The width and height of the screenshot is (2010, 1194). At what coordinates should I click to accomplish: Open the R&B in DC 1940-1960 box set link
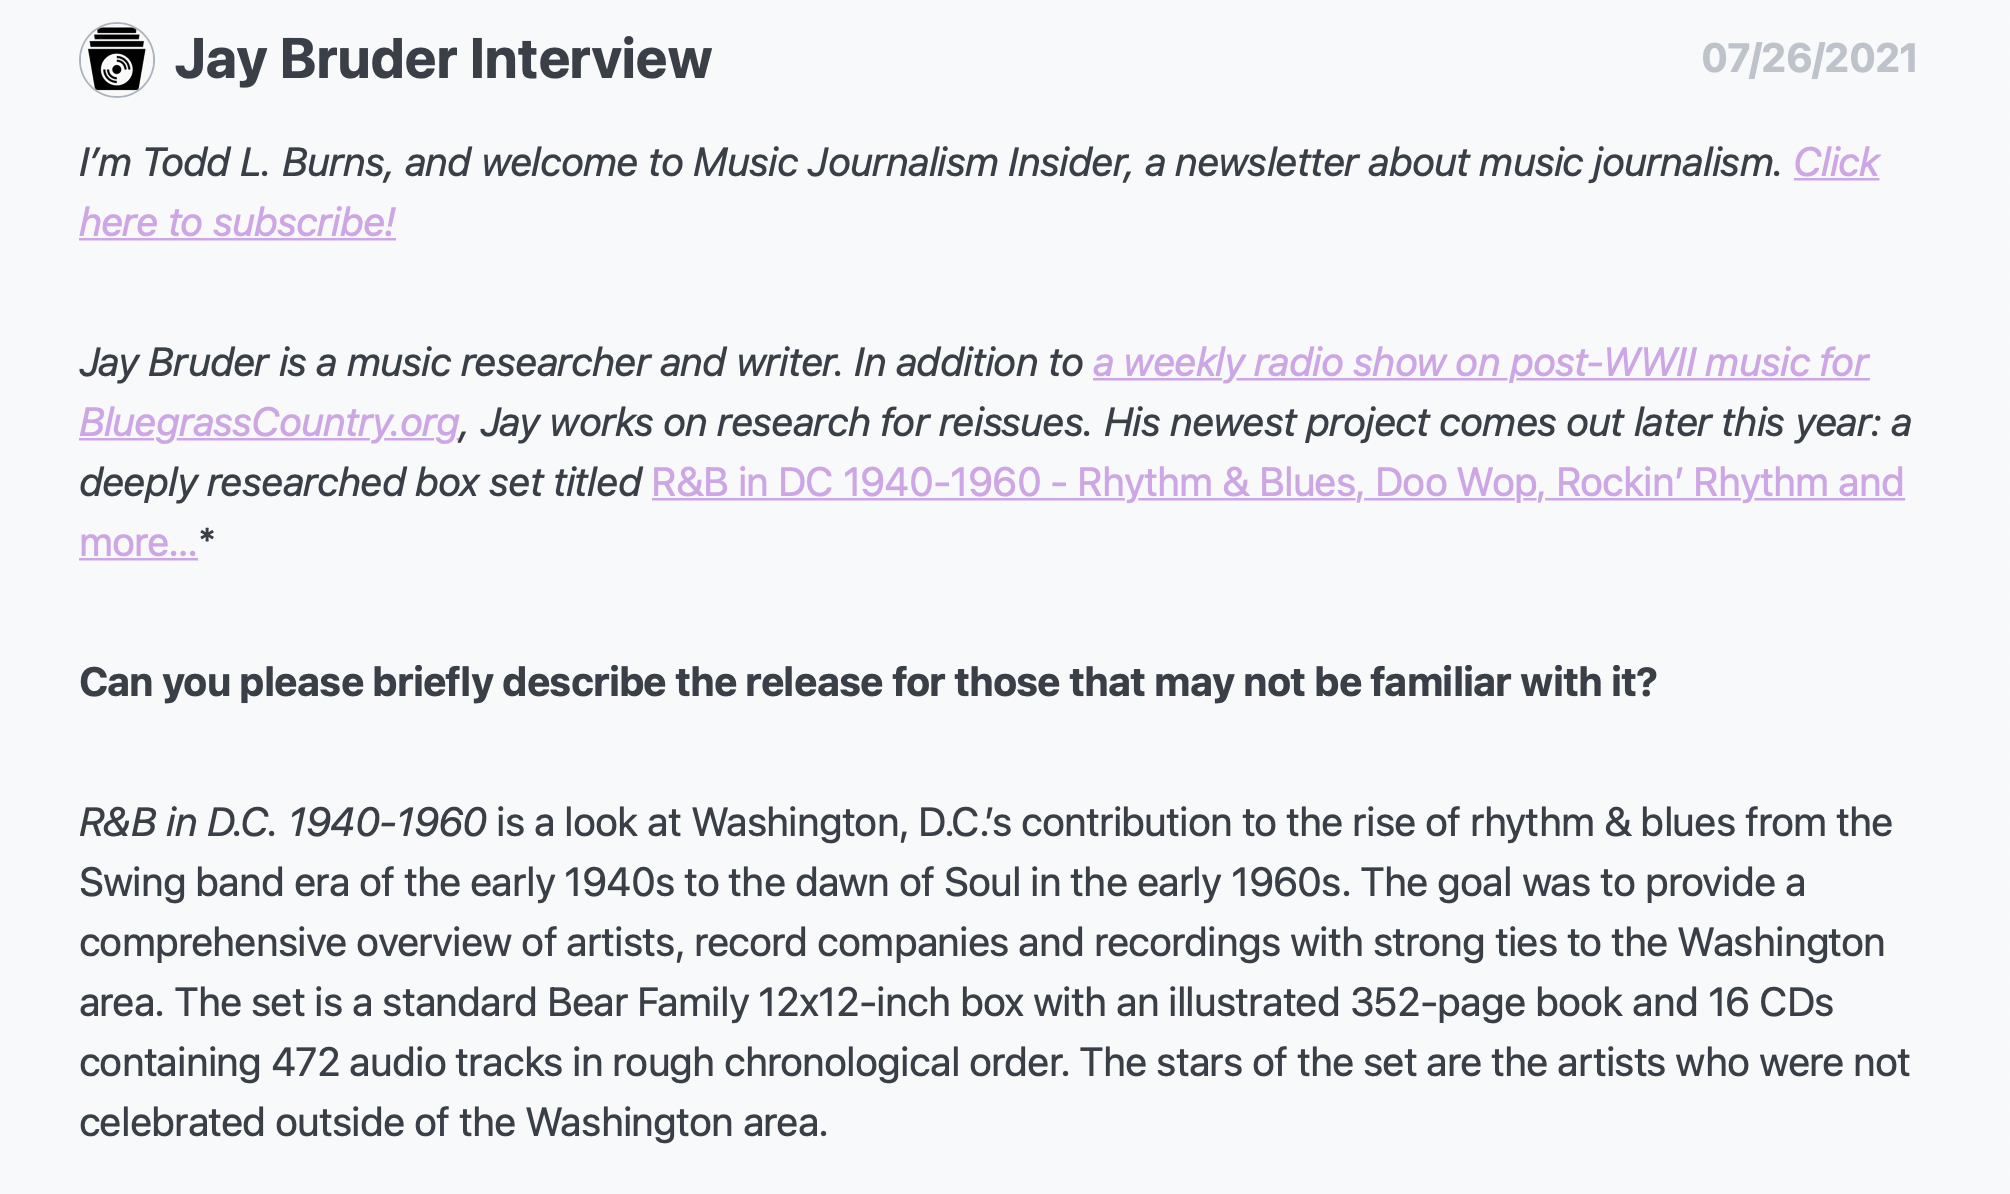point(1277,482)
